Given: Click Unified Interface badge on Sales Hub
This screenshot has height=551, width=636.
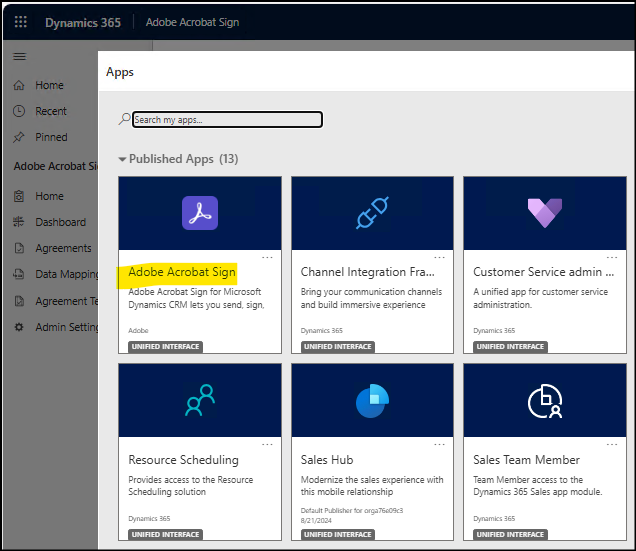Looking at the screenshot, I should coord(338,534).
